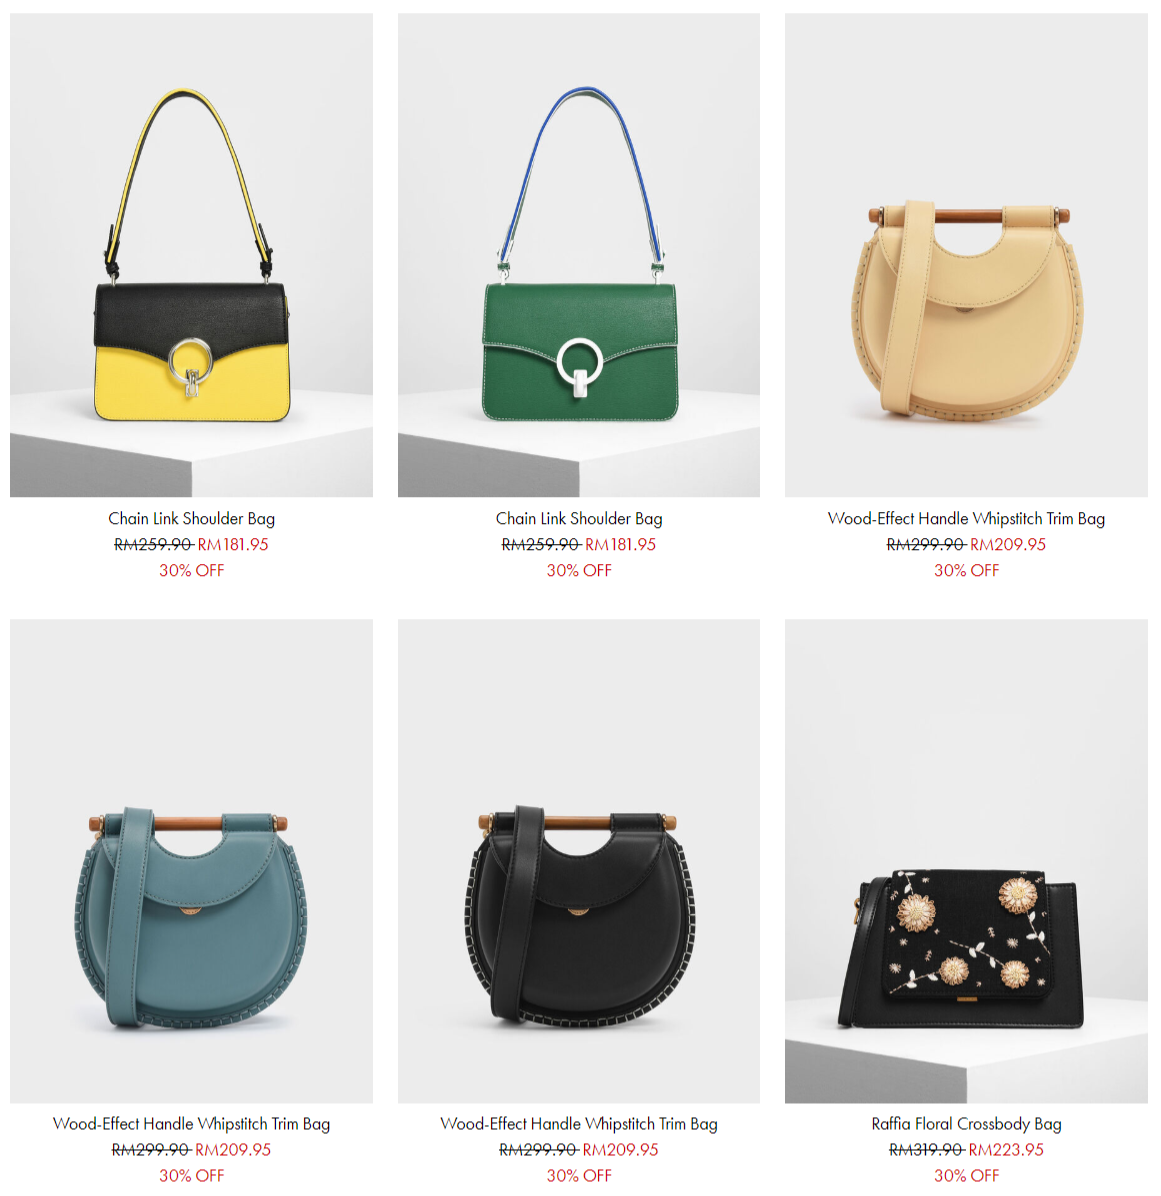Click struck-through RM319.90 original price
This screenshot has height=1196, width=1161.
point(927,1149)
